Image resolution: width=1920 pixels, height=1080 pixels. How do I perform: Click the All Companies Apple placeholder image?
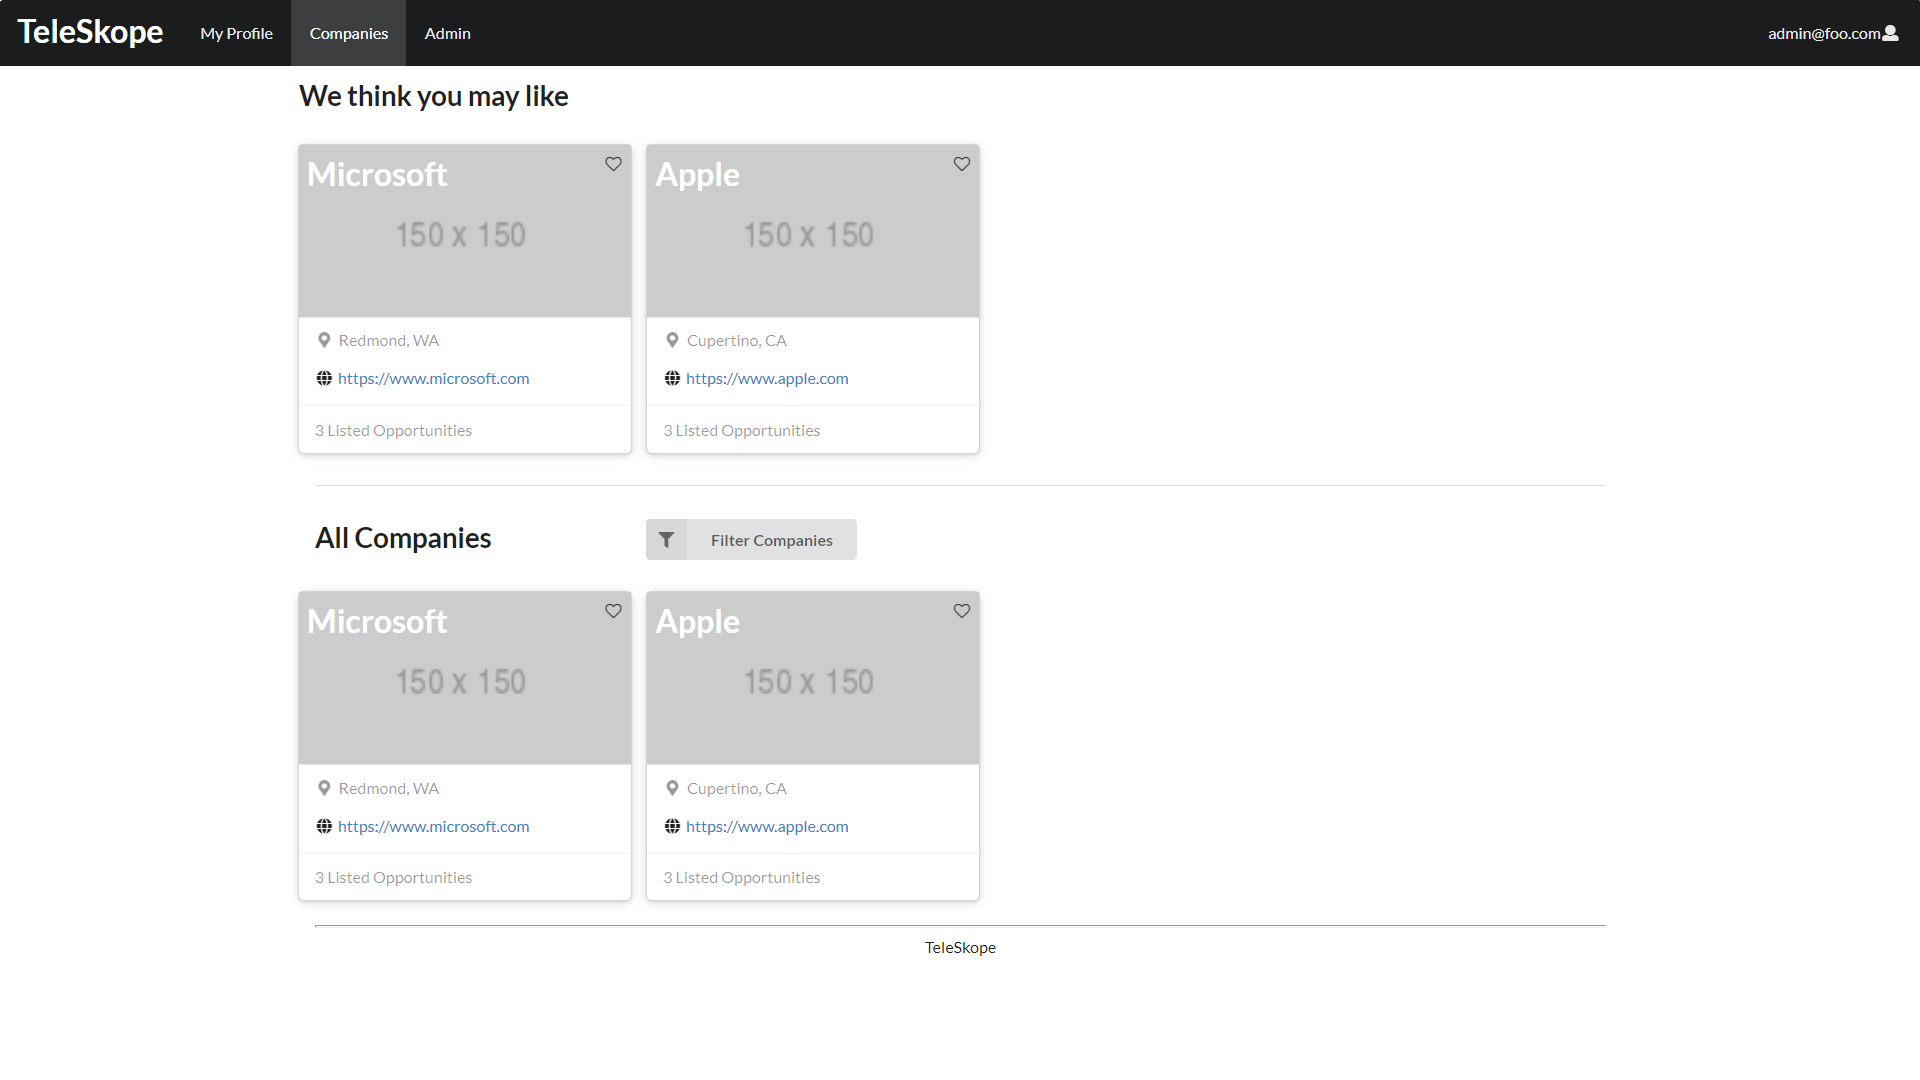click(x=813, y=678)
